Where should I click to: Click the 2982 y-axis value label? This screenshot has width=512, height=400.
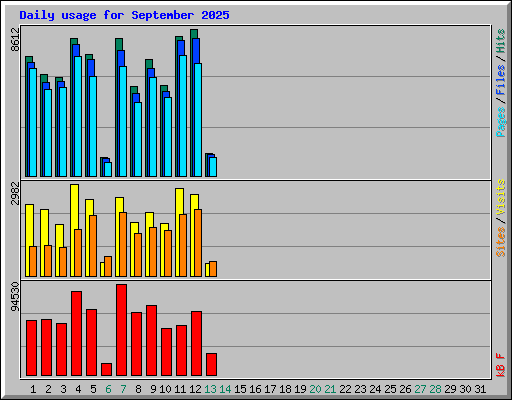point(15,193)
